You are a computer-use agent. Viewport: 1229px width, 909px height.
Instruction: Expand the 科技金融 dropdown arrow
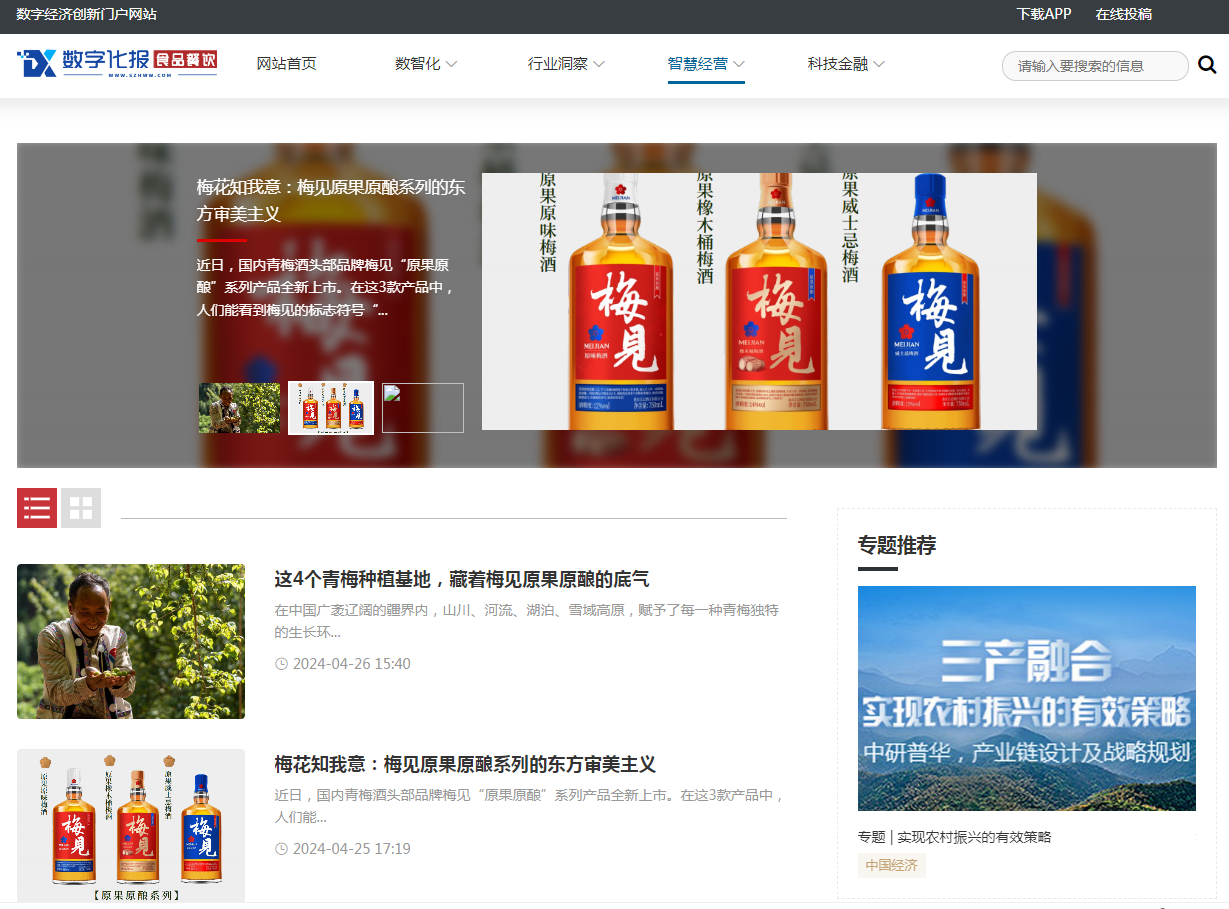coord(879,64)
